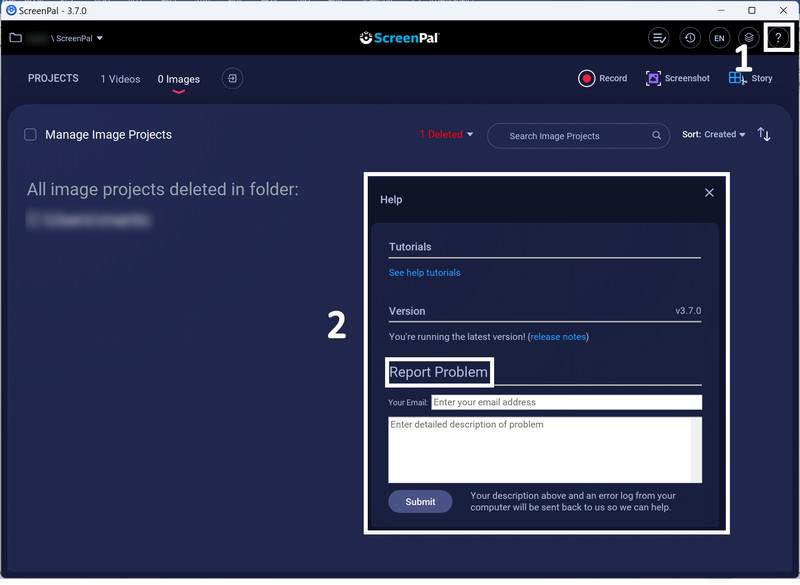This screenshot has width=800, height=585.
Task: Focus the Search Image Projects field
Action: (x=579, y=136)
